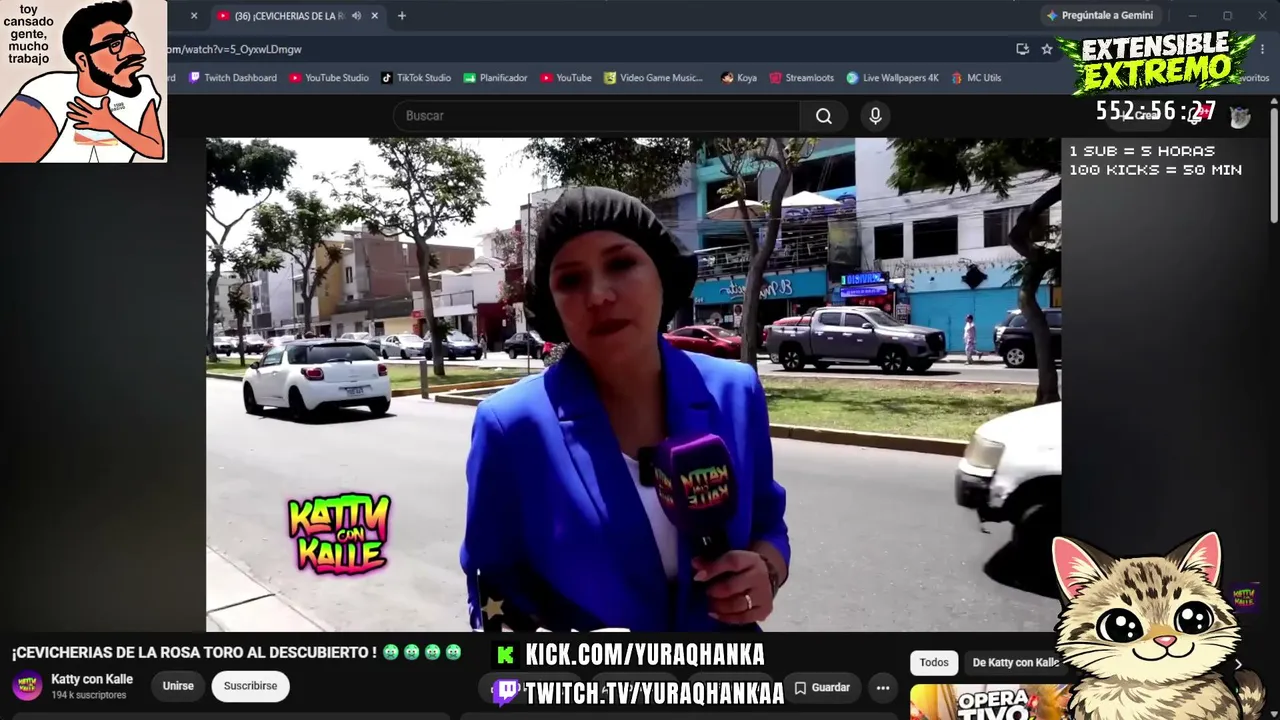Open the TikTok Studio bookmark
The height and width of the screenshot is (720, 1280).
[x=416, y=78]
